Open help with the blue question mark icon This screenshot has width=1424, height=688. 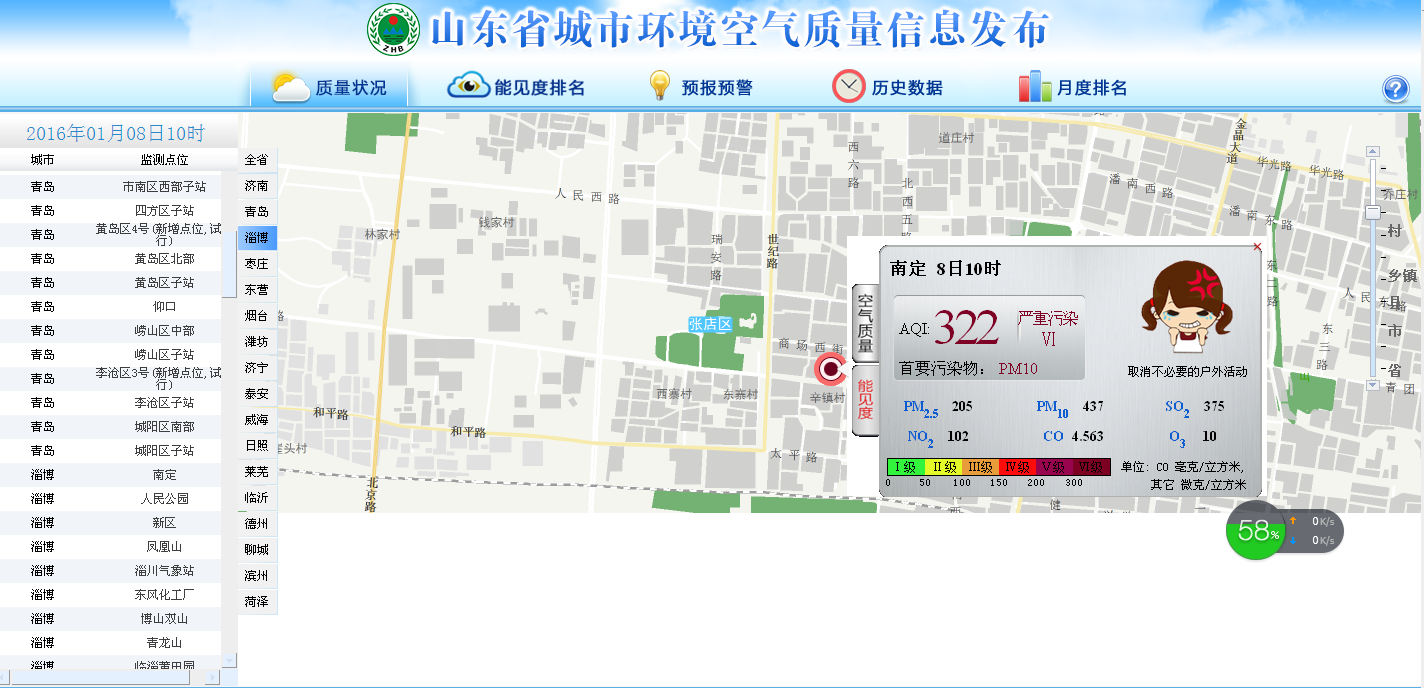pos(1396,89)
